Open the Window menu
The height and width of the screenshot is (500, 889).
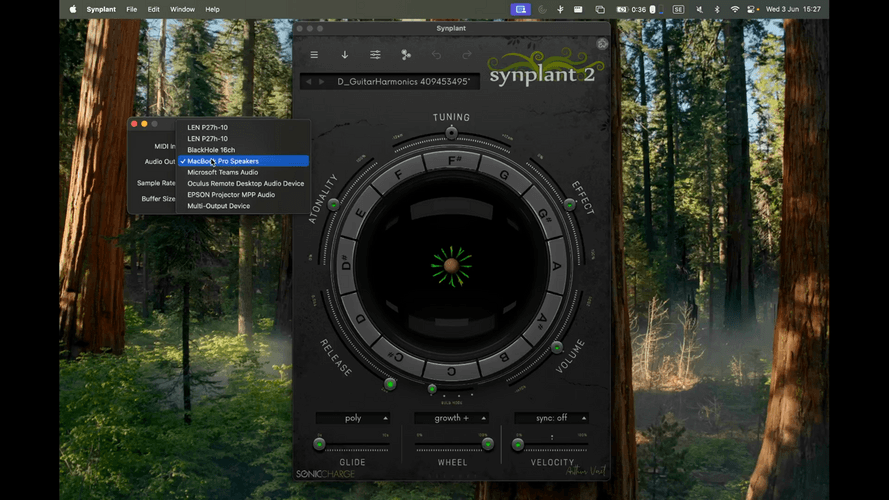click(182, 9)
